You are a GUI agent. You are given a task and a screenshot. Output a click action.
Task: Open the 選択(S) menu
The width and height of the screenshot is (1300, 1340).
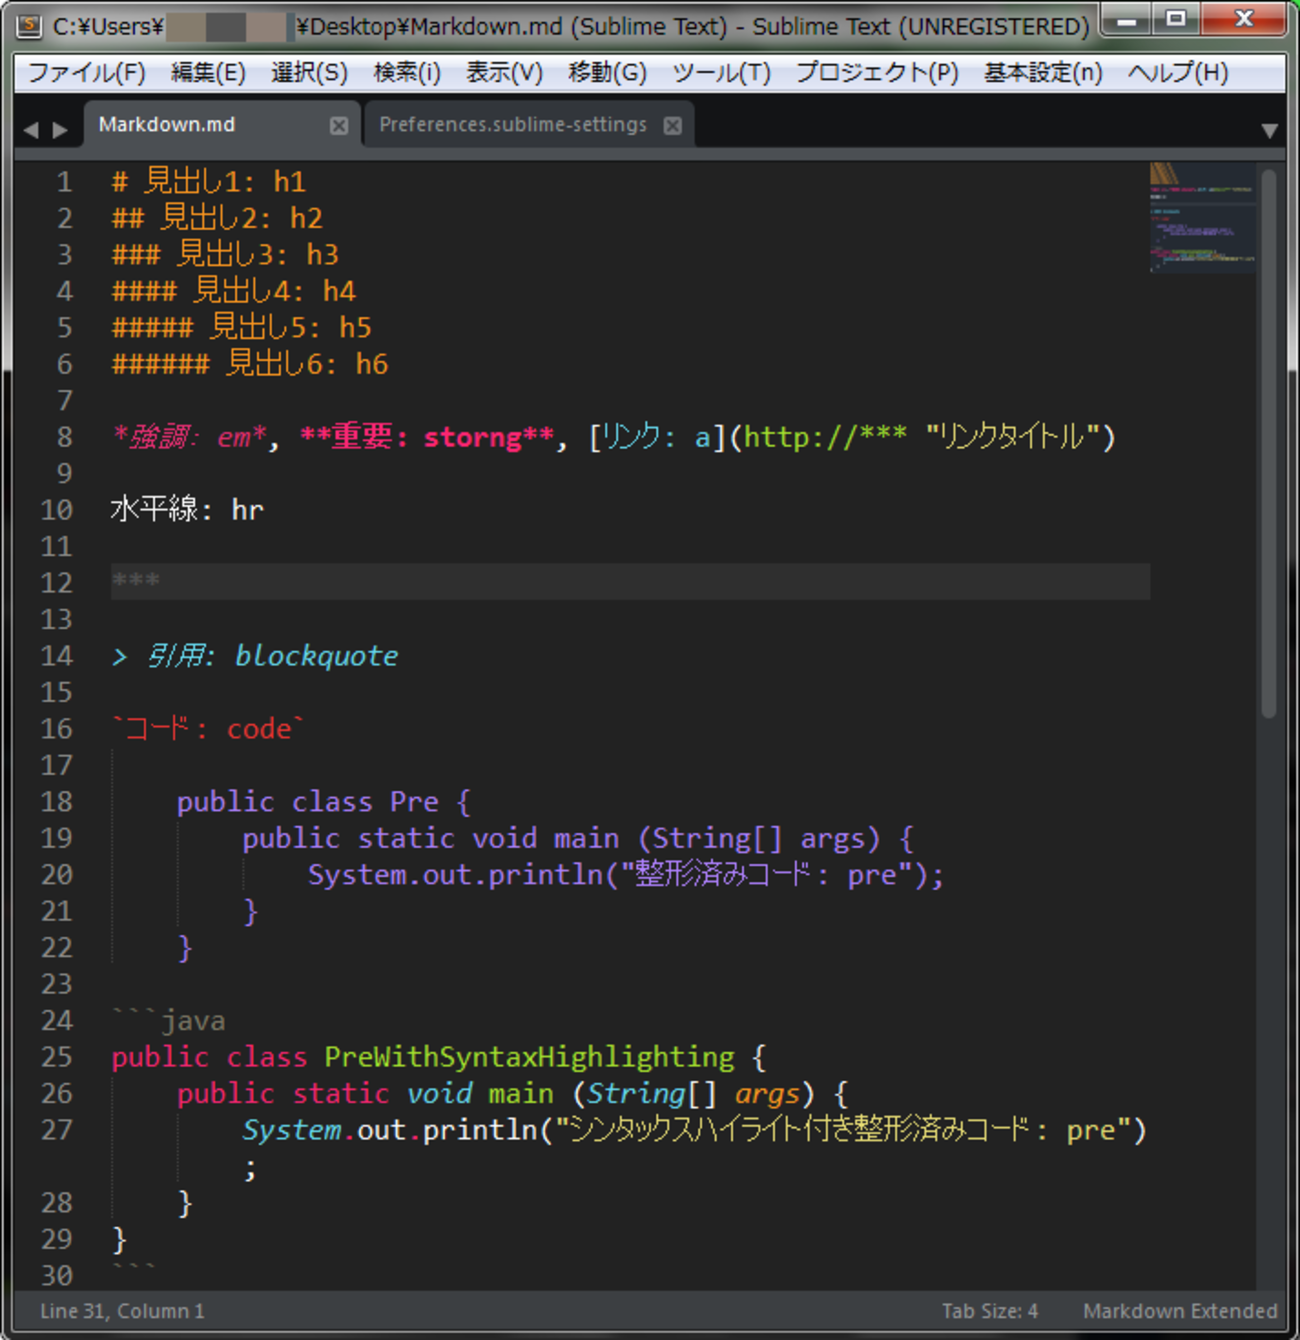point(309,73)
